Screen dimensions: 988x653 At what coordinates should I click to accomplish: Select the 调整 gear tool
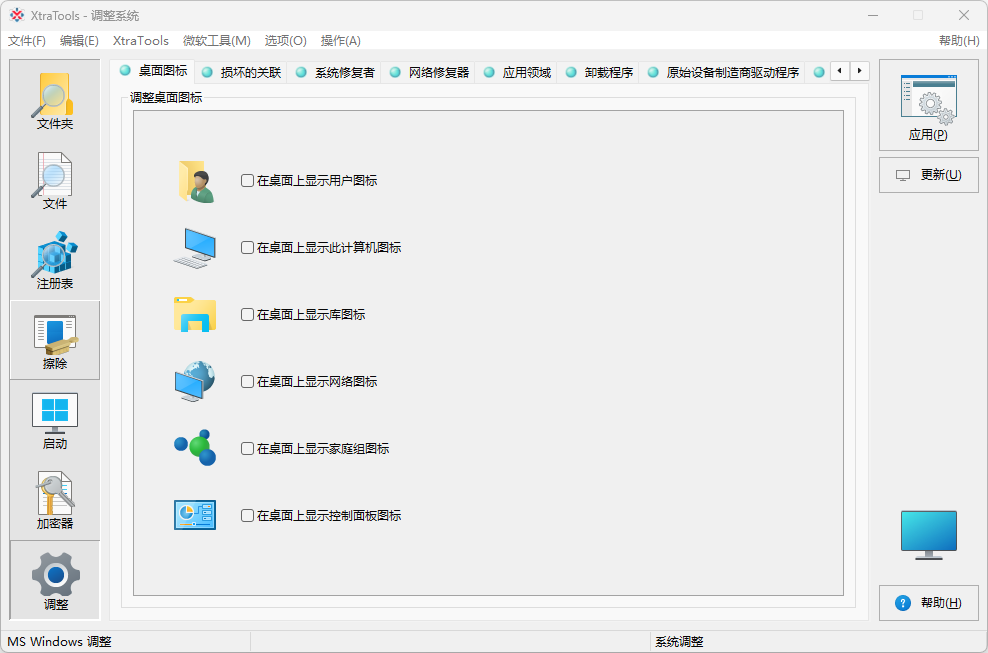pyautogui.click(x=55, y=581)
